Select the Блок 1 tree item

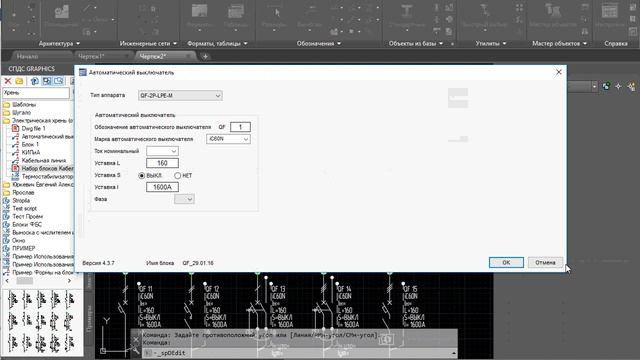[30, 144]
